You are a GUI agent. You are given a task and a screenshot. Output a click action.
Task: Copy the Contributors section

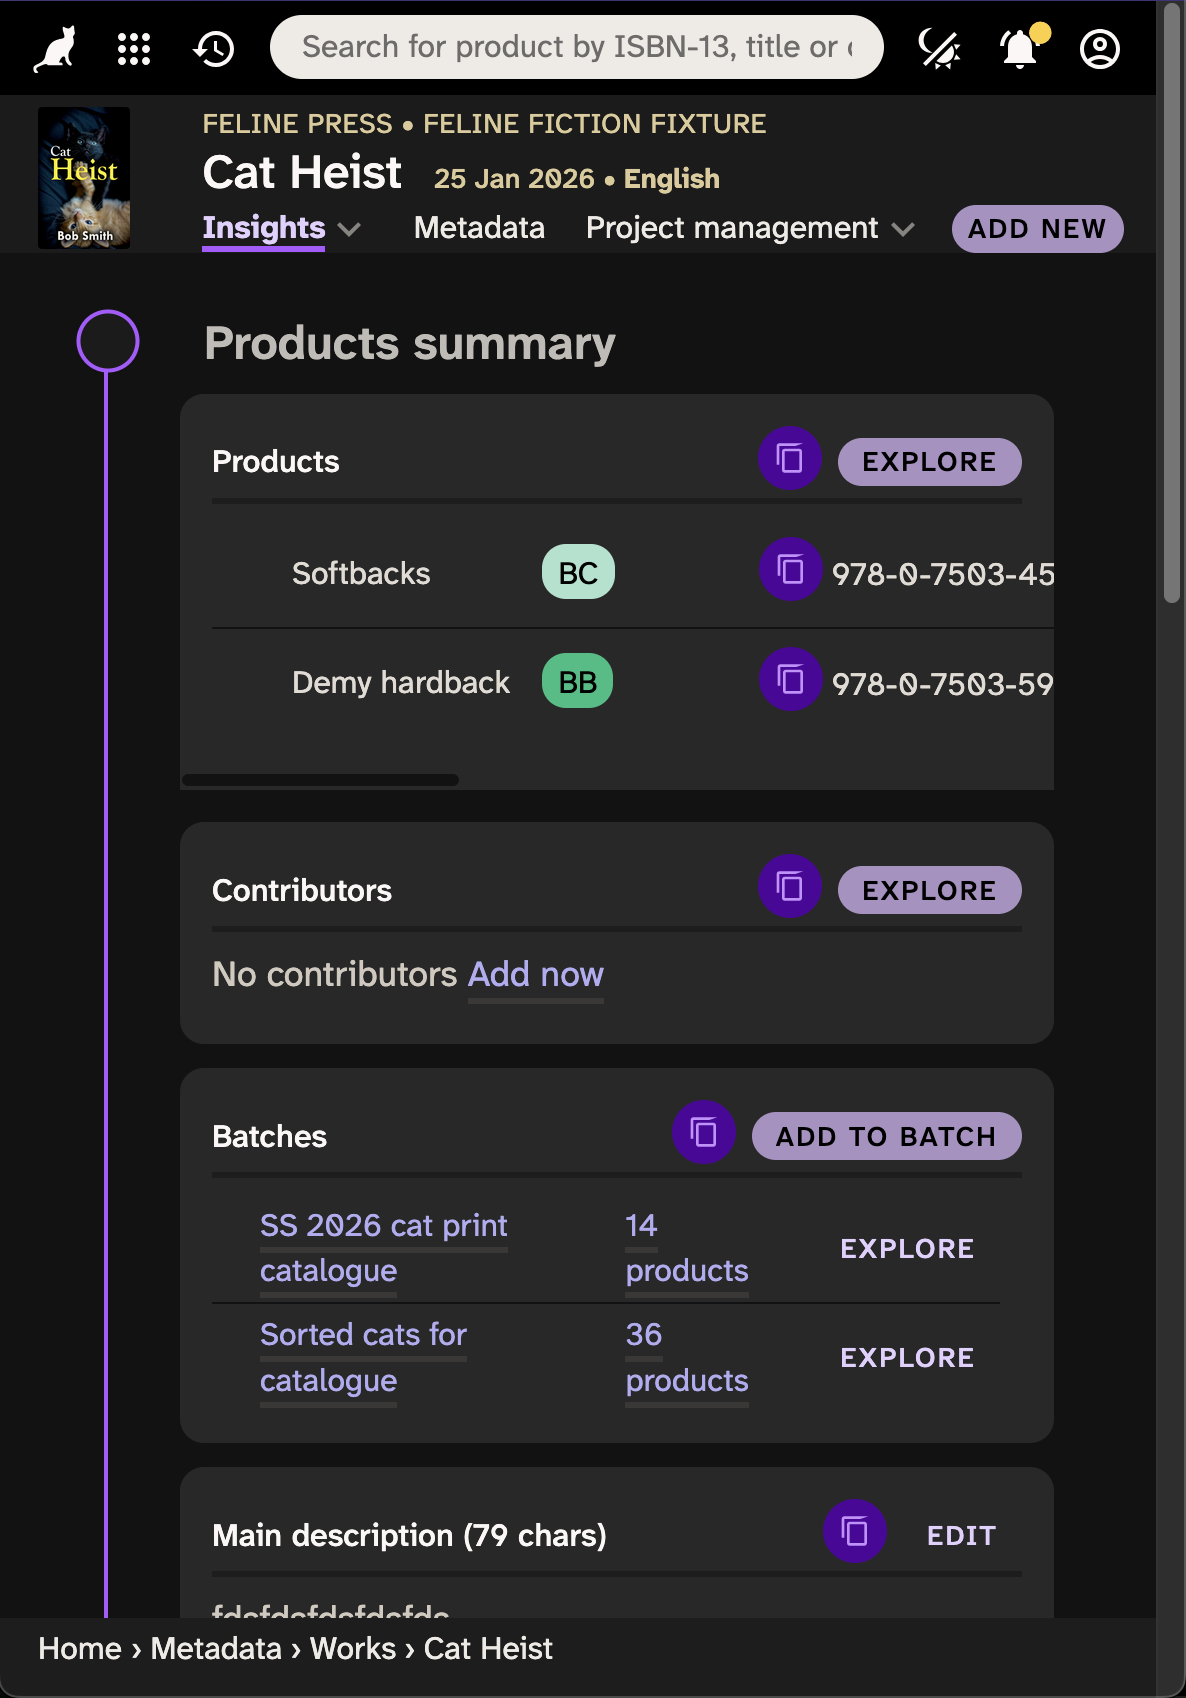pos(789,887)
